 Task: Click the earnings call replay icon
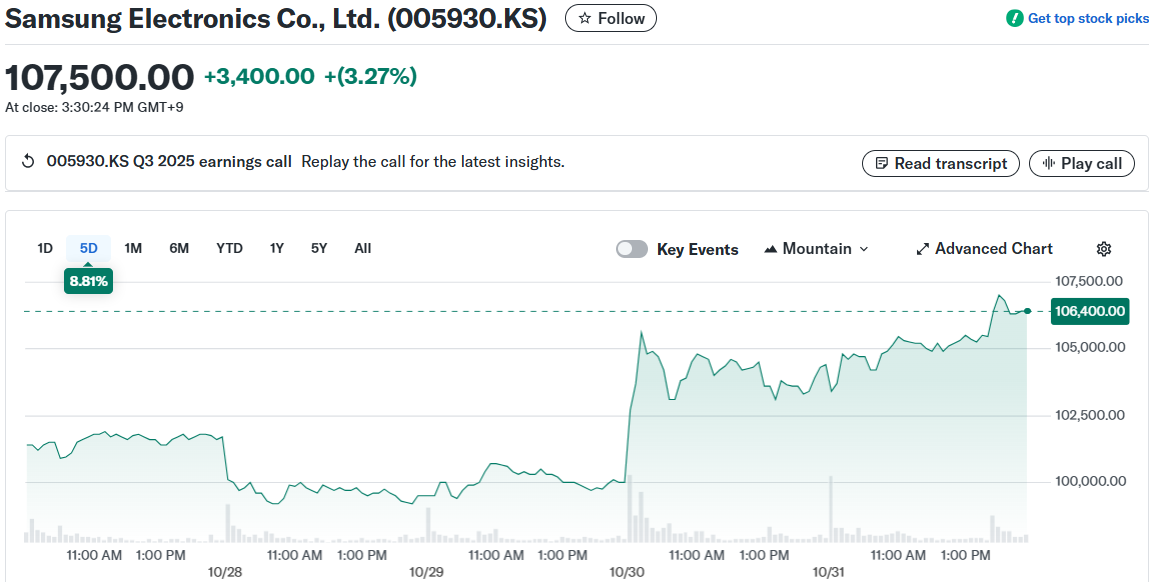click(x=28, y=162)
